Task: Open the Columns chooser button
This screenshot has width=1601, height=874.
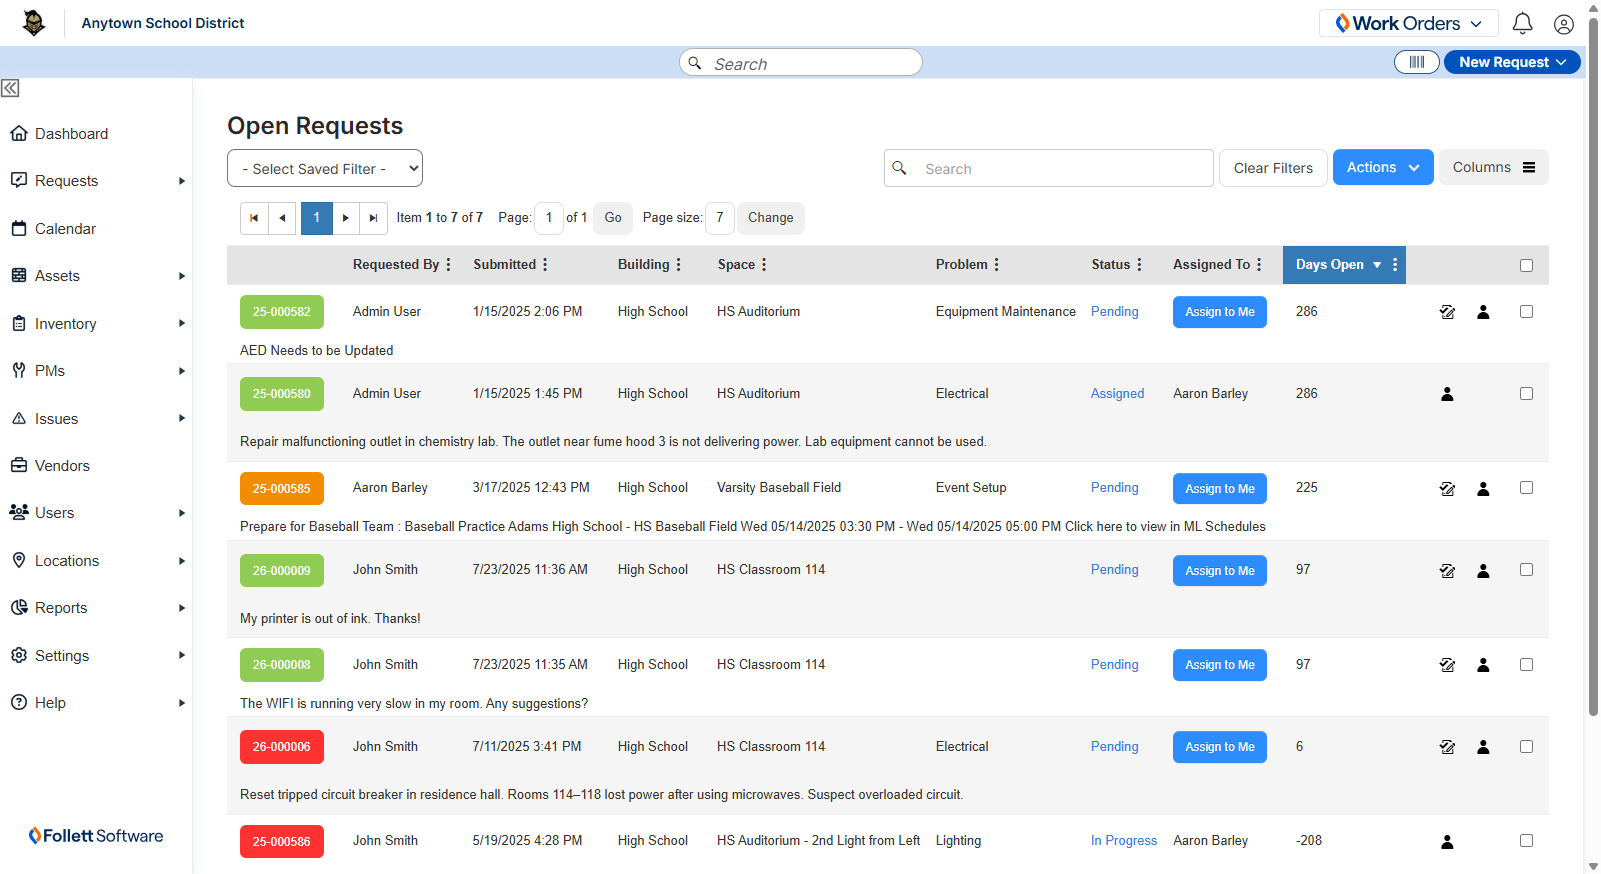Action: pos(1493,167)
